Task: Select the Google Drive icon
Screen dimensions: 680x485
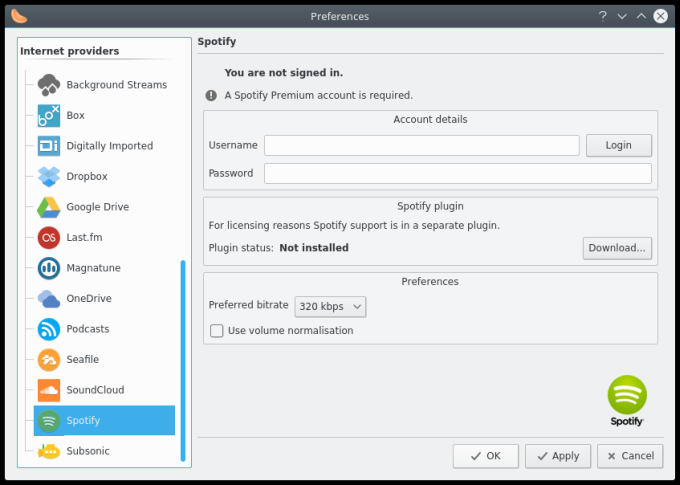Action: [49, 207]
